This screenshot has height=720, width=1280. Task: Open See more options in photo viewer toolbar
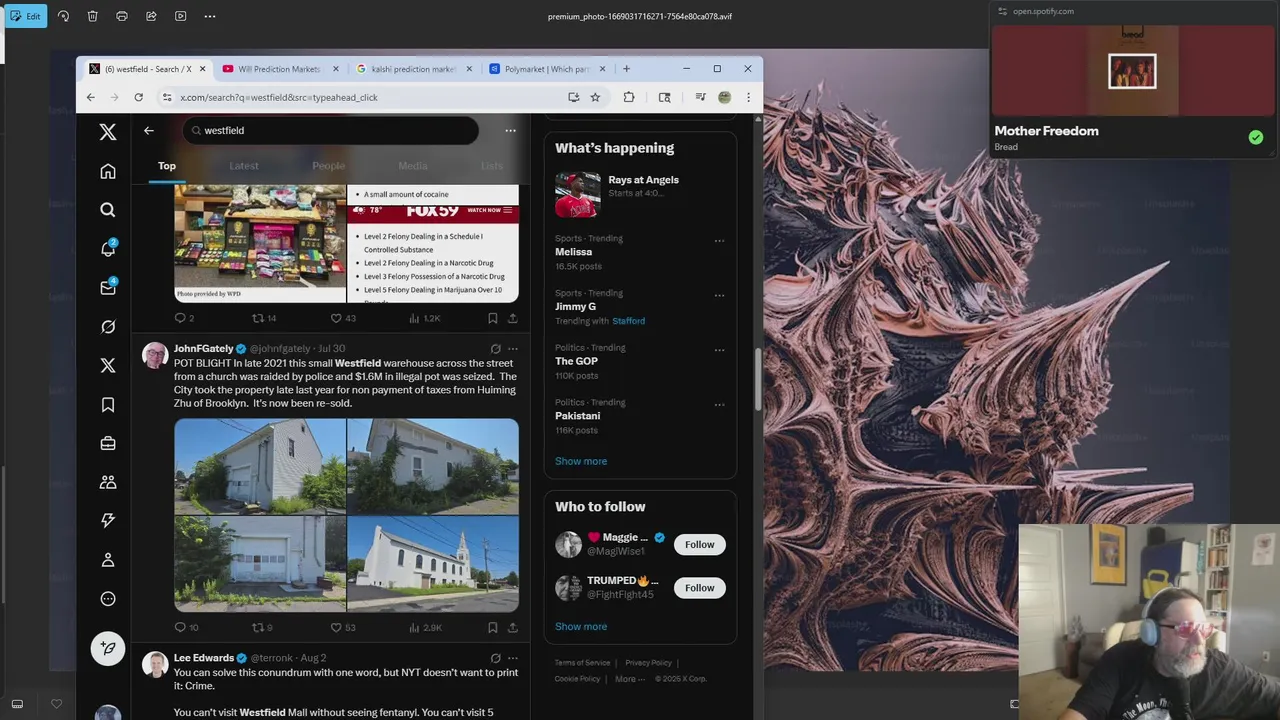coord(209,16)
